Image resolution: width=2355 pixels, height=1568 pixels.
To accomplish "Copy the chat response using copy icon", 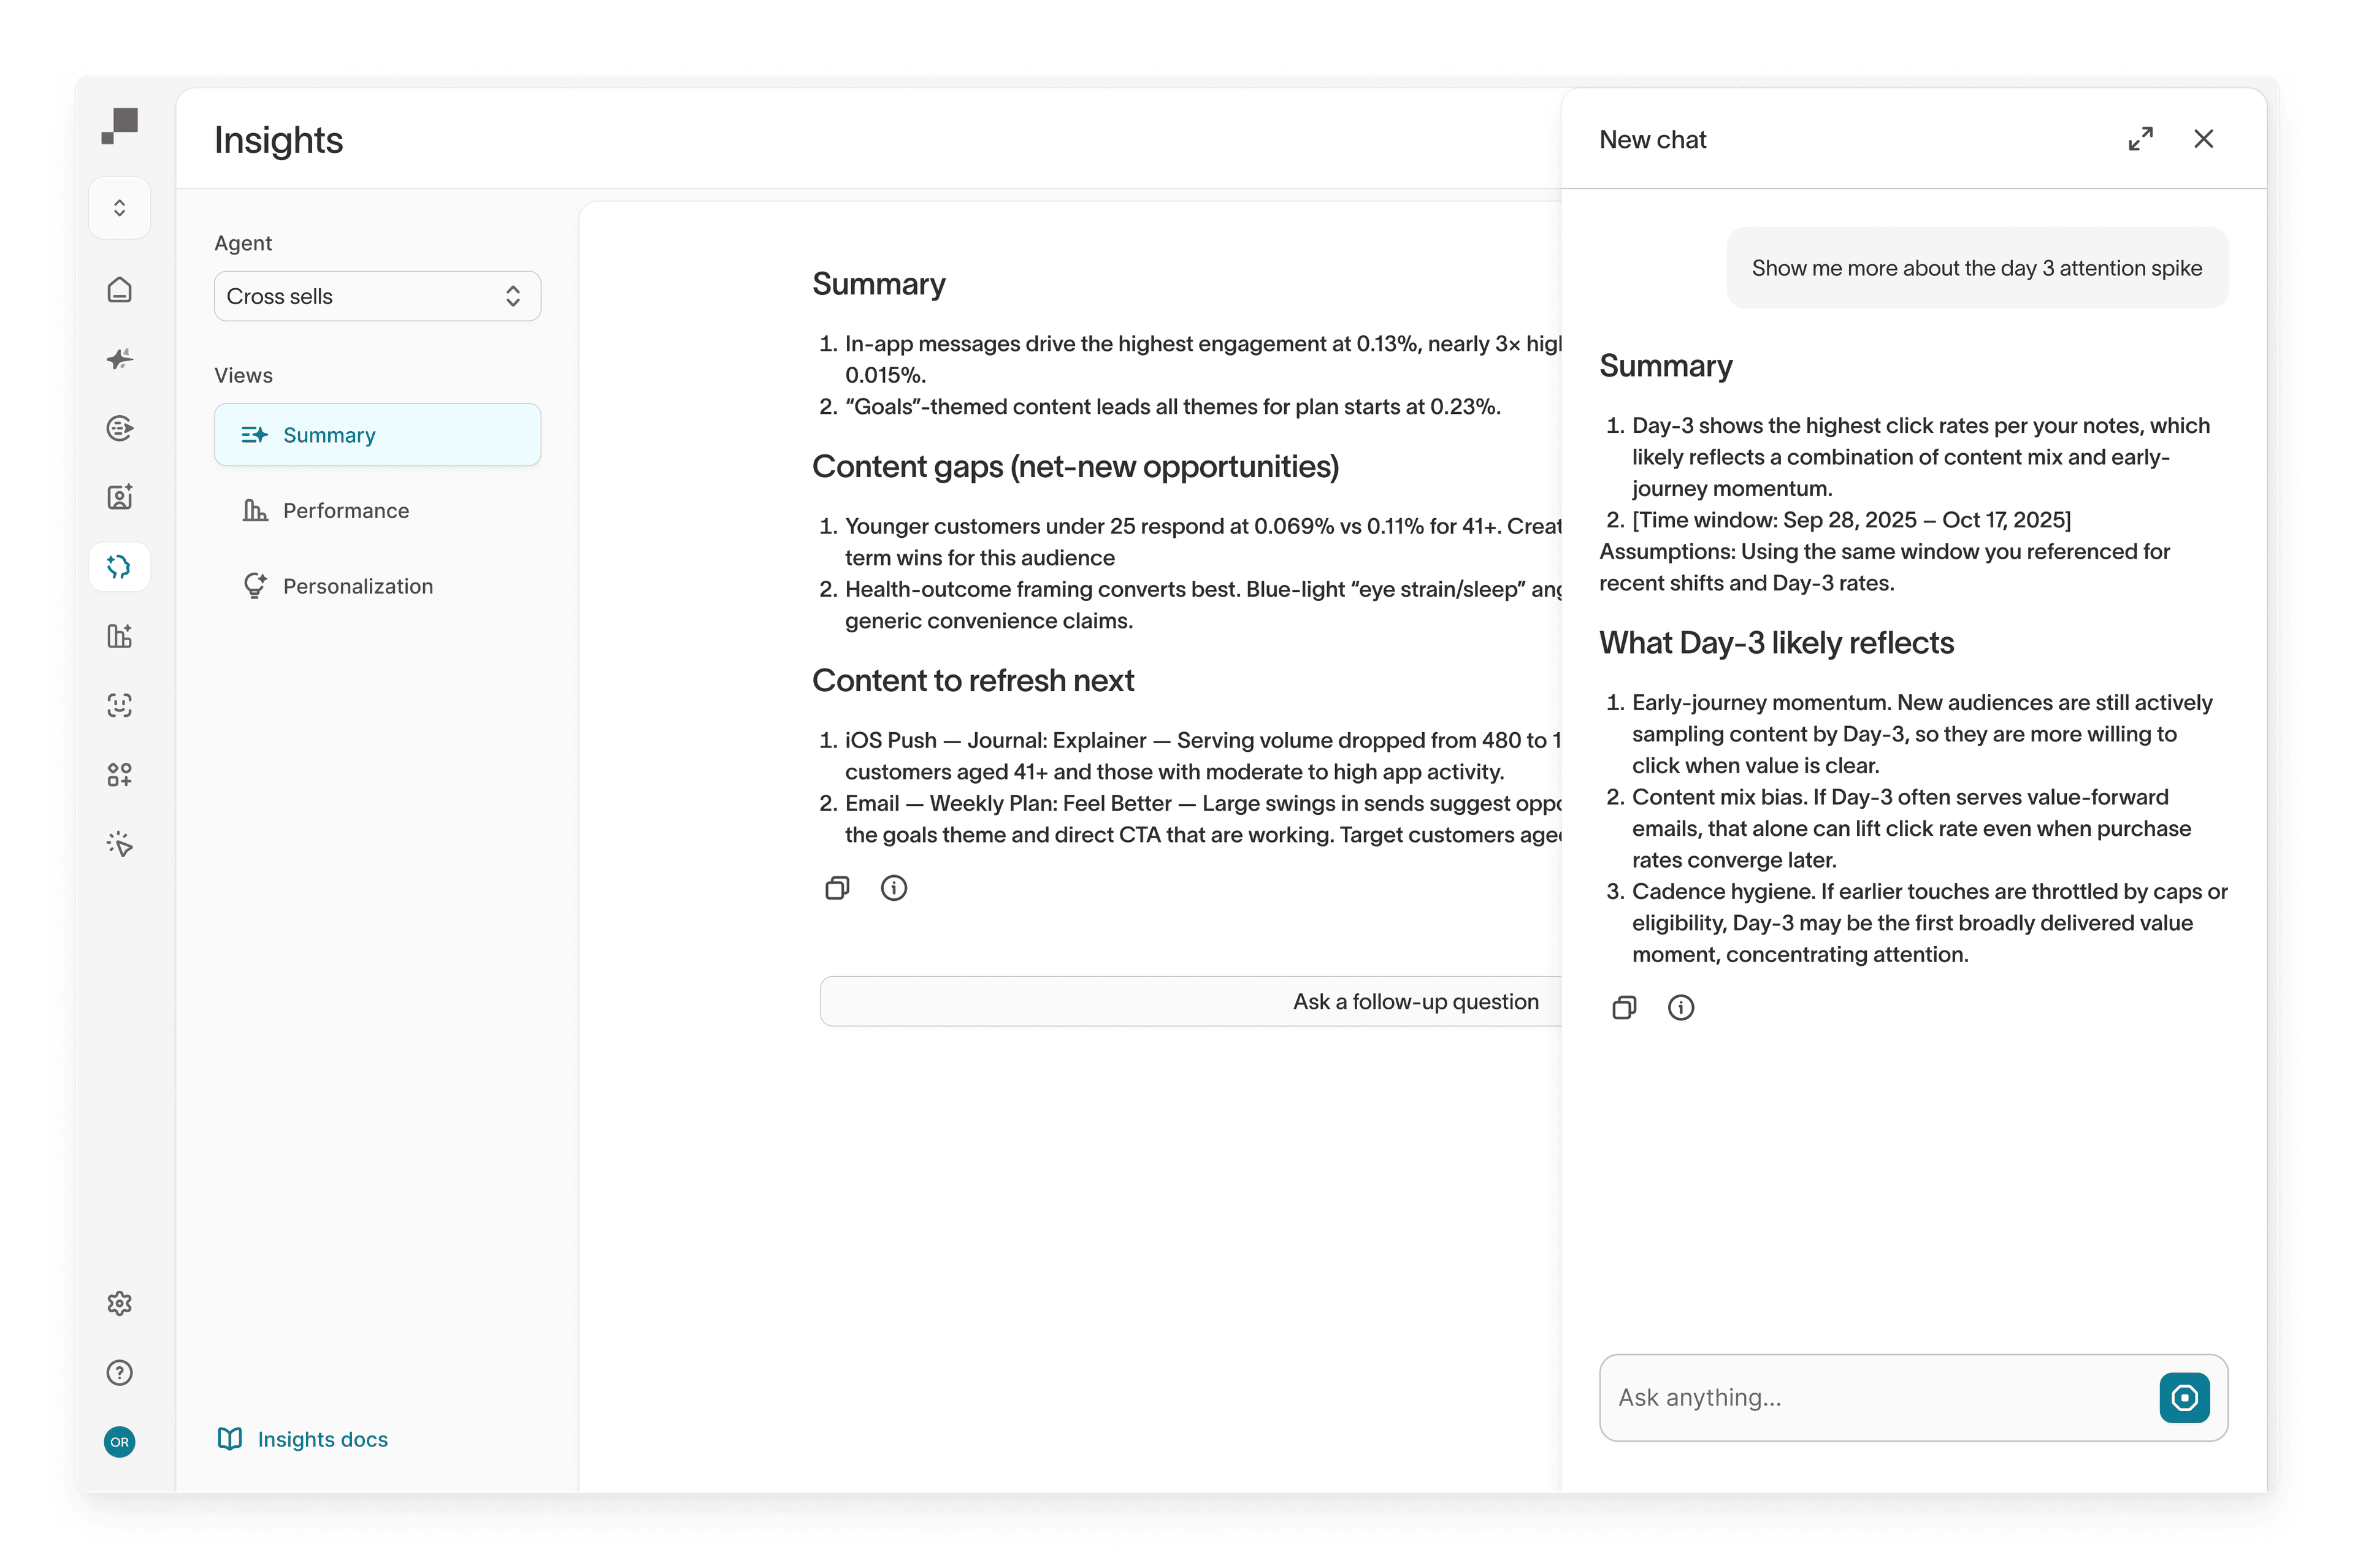I will [x=1624, y=1007].
